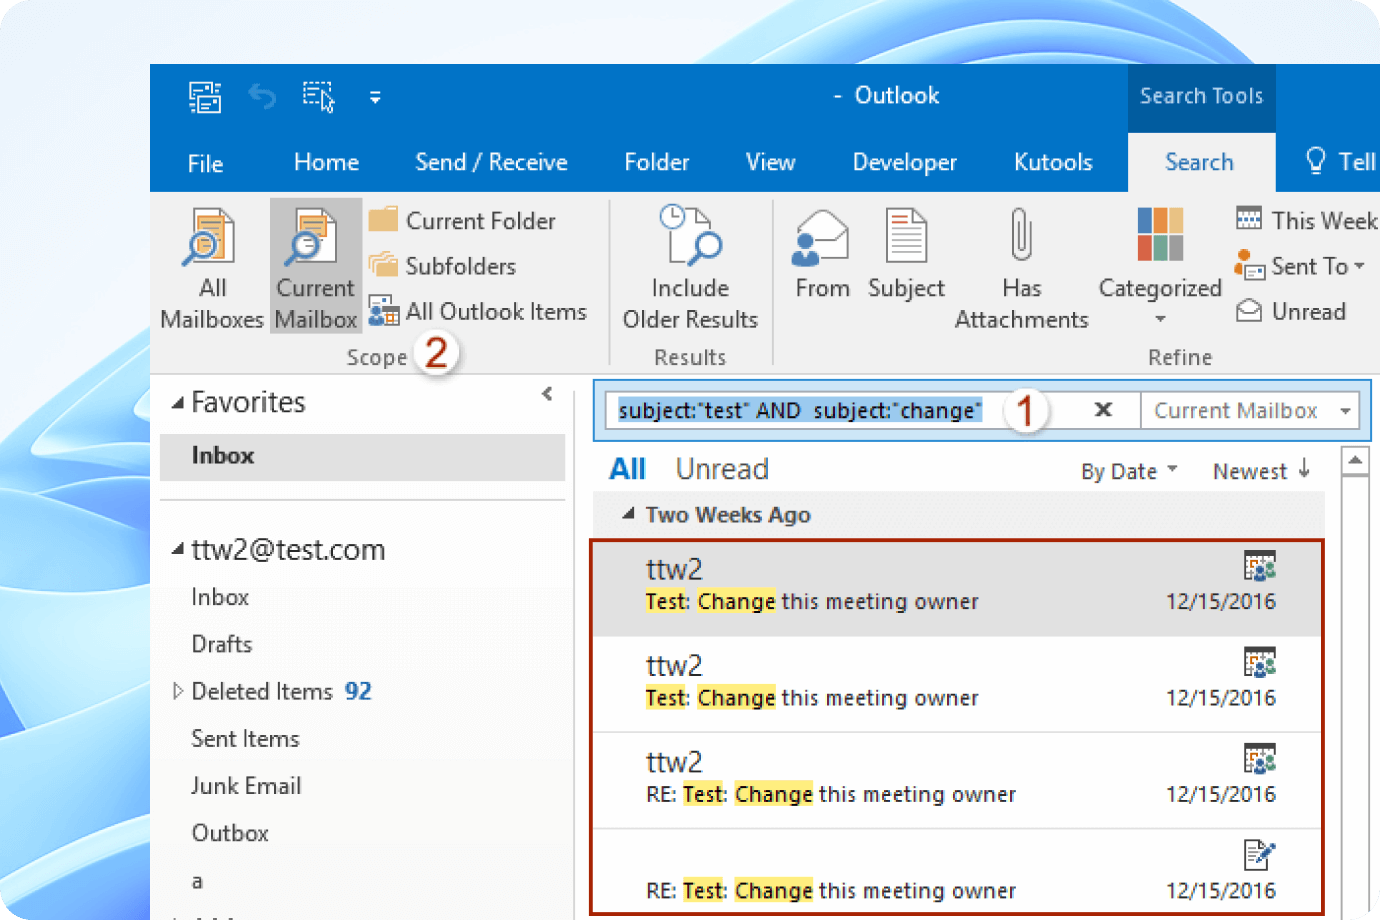Click the Send/Receive All Folders quick access icon
The width and height of the screenshot is (1380, 920).
(205, 97)
